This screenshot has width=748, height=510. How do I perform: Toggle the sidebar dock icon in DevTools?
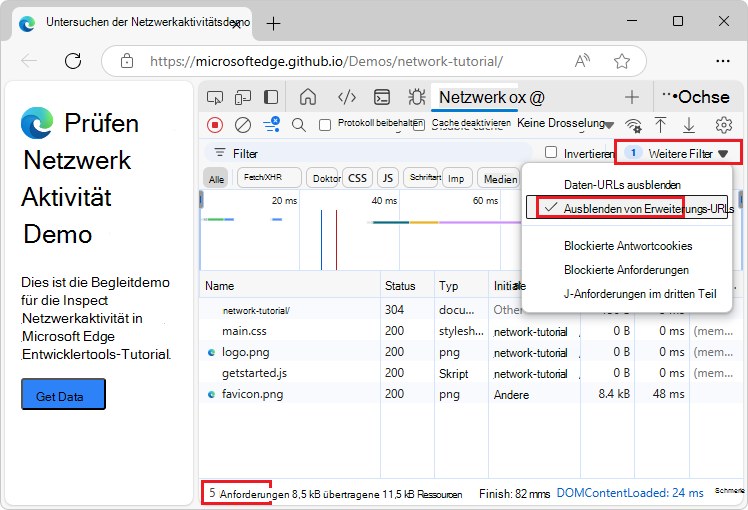271,97
